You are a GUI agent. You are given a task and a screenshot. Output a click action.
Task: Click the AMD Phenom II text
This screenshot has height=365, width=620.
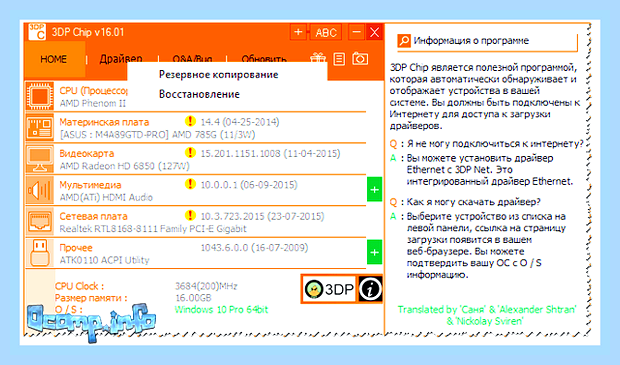pyautogui.click(x=93, y=103)
